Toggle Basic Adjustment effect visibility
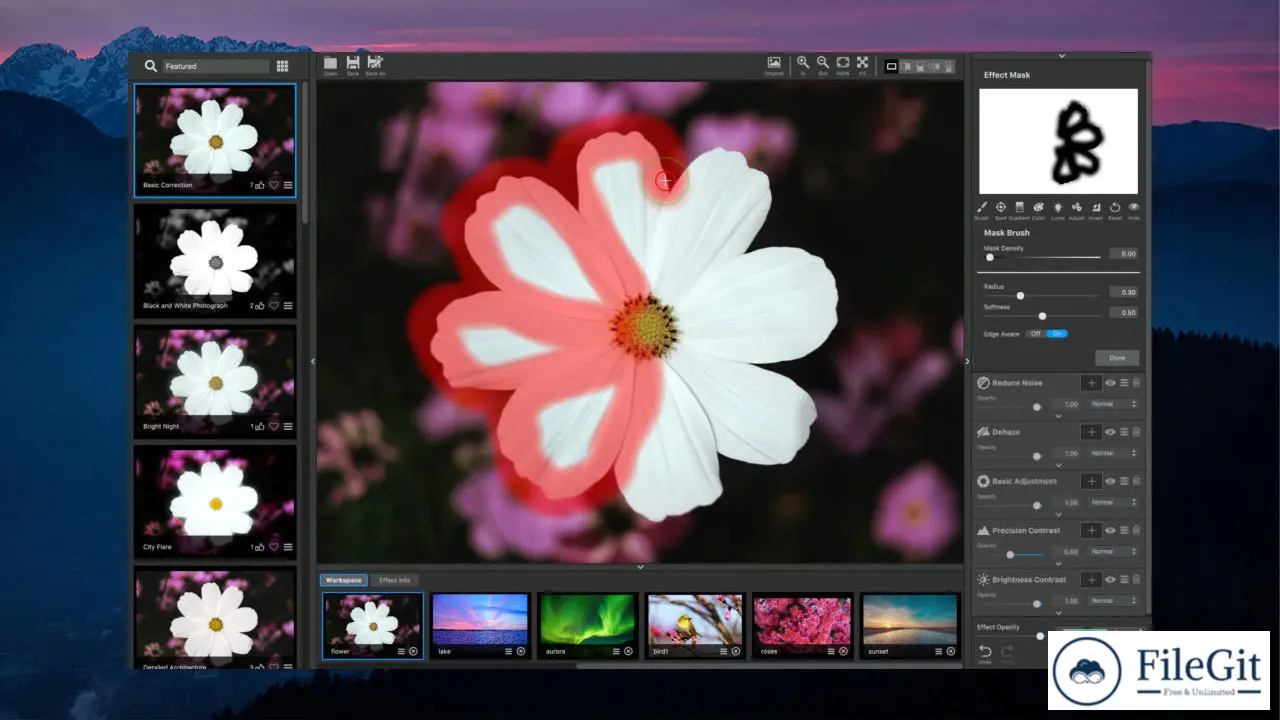This screenshot has height=720, width=1280. 1110,481
